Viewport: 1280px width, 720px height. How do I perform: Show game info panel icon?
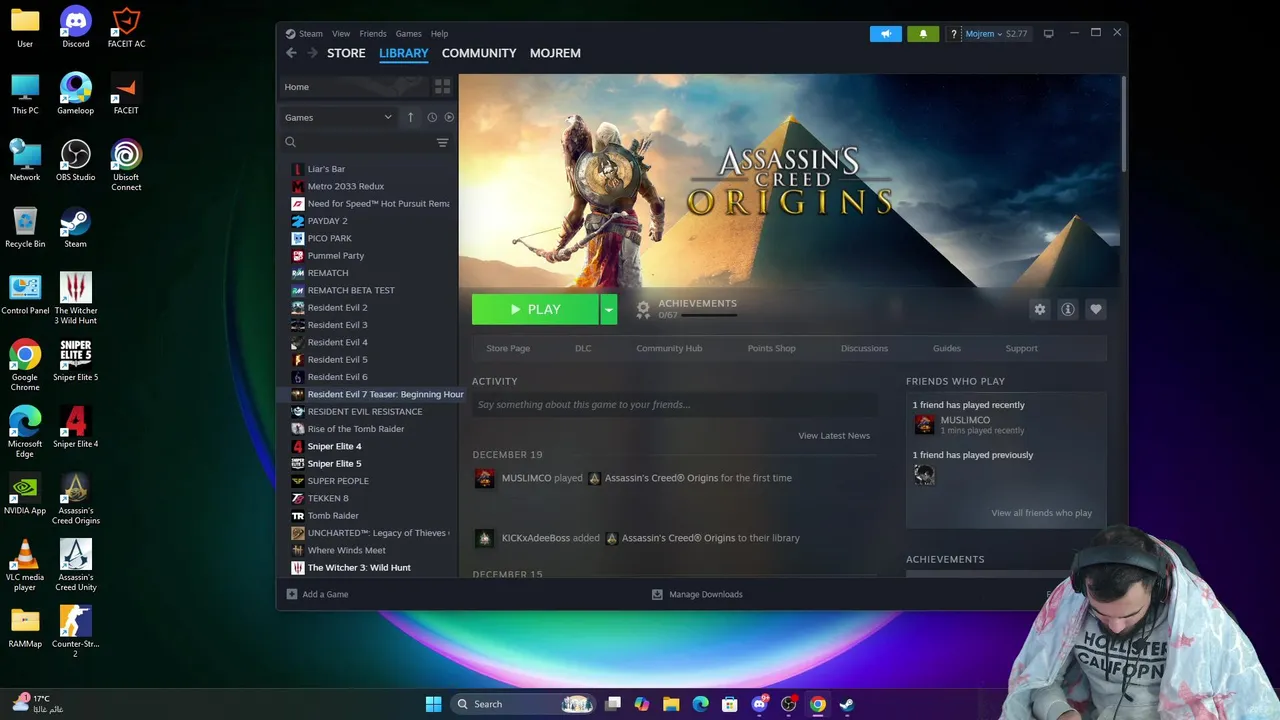[1068, 310]
